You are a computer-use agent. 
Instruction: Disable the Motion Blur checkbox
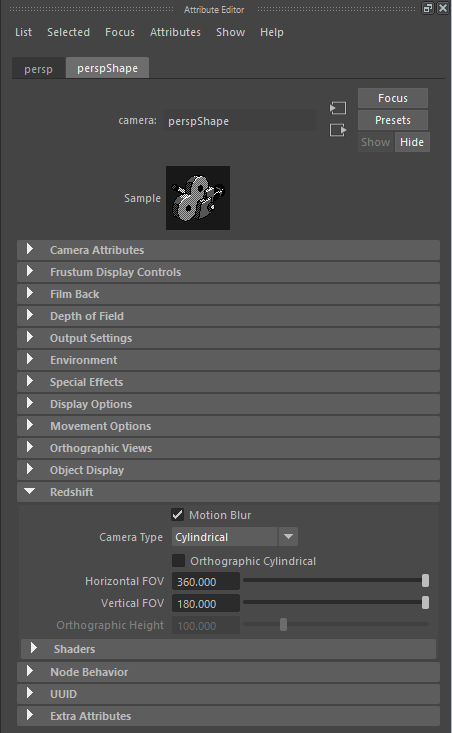(178, 515)
